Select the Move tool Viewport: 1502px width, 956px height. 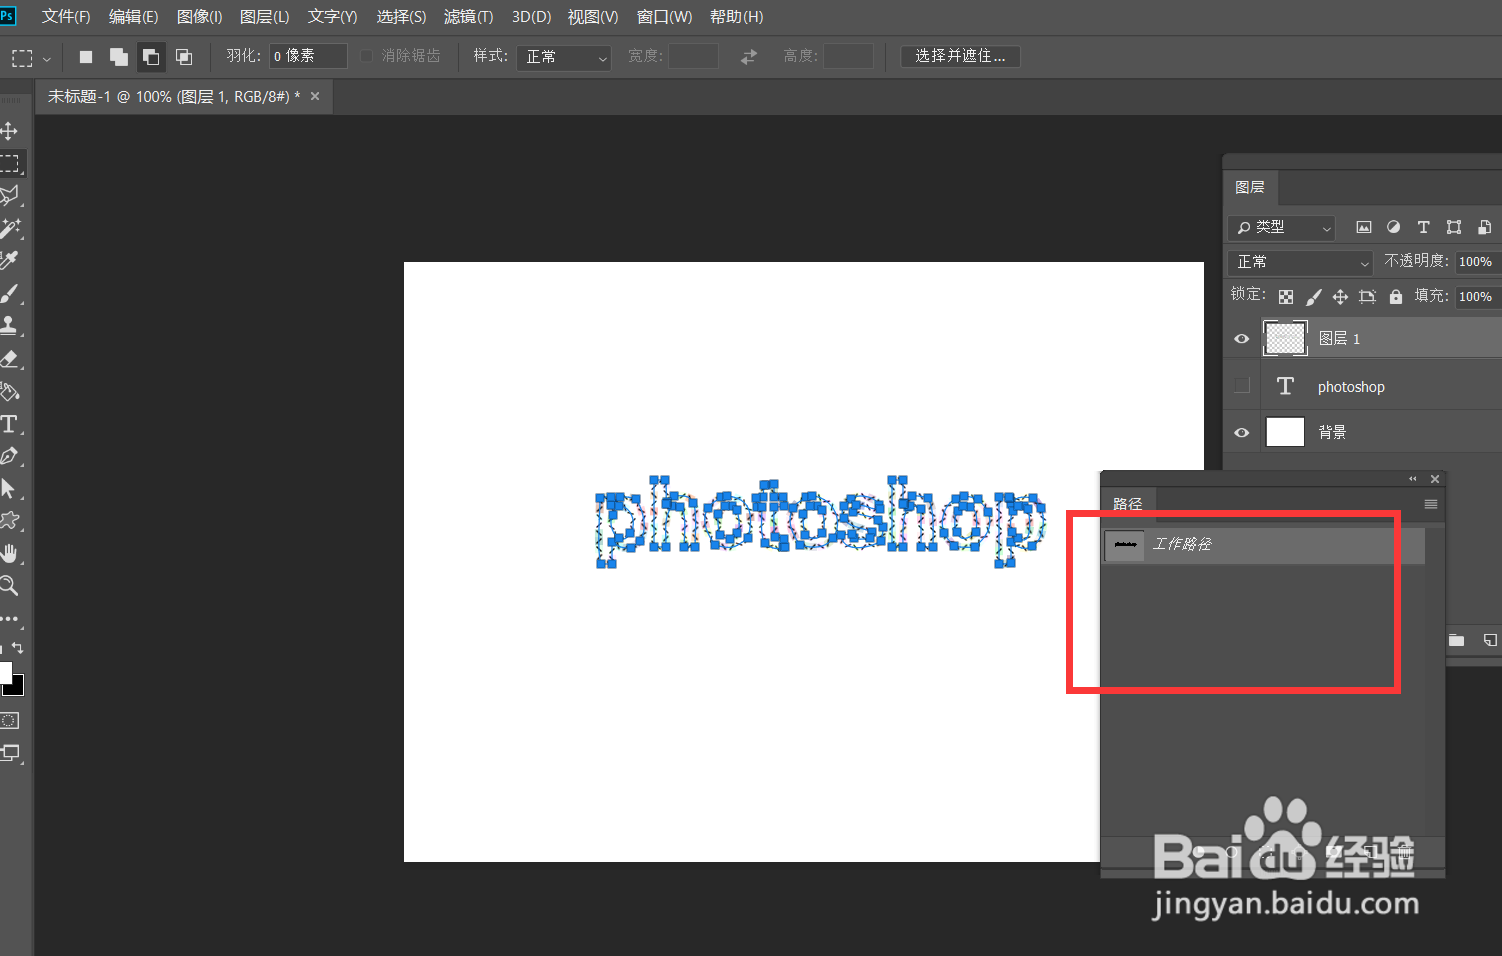[9, 131]
